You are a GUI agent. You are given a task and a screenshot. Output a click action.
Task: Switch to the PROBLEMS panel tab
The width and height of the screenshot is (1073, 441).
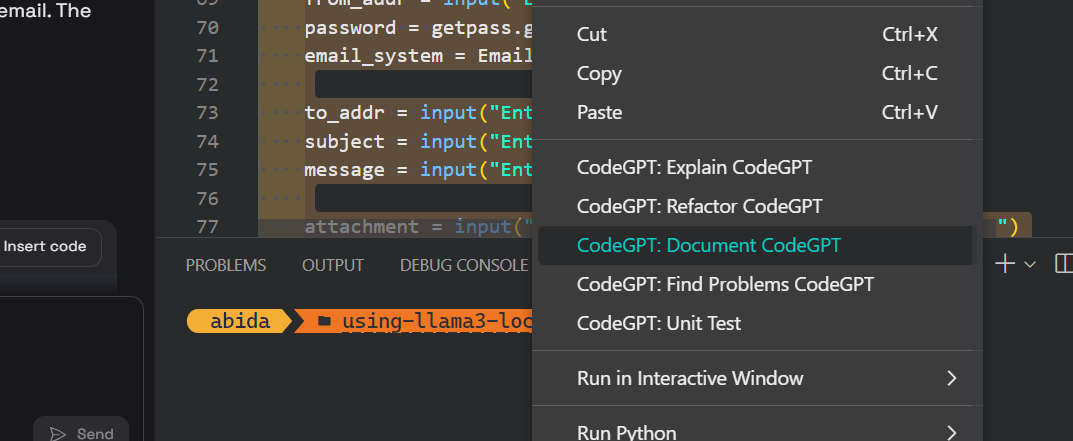(226, 265)
